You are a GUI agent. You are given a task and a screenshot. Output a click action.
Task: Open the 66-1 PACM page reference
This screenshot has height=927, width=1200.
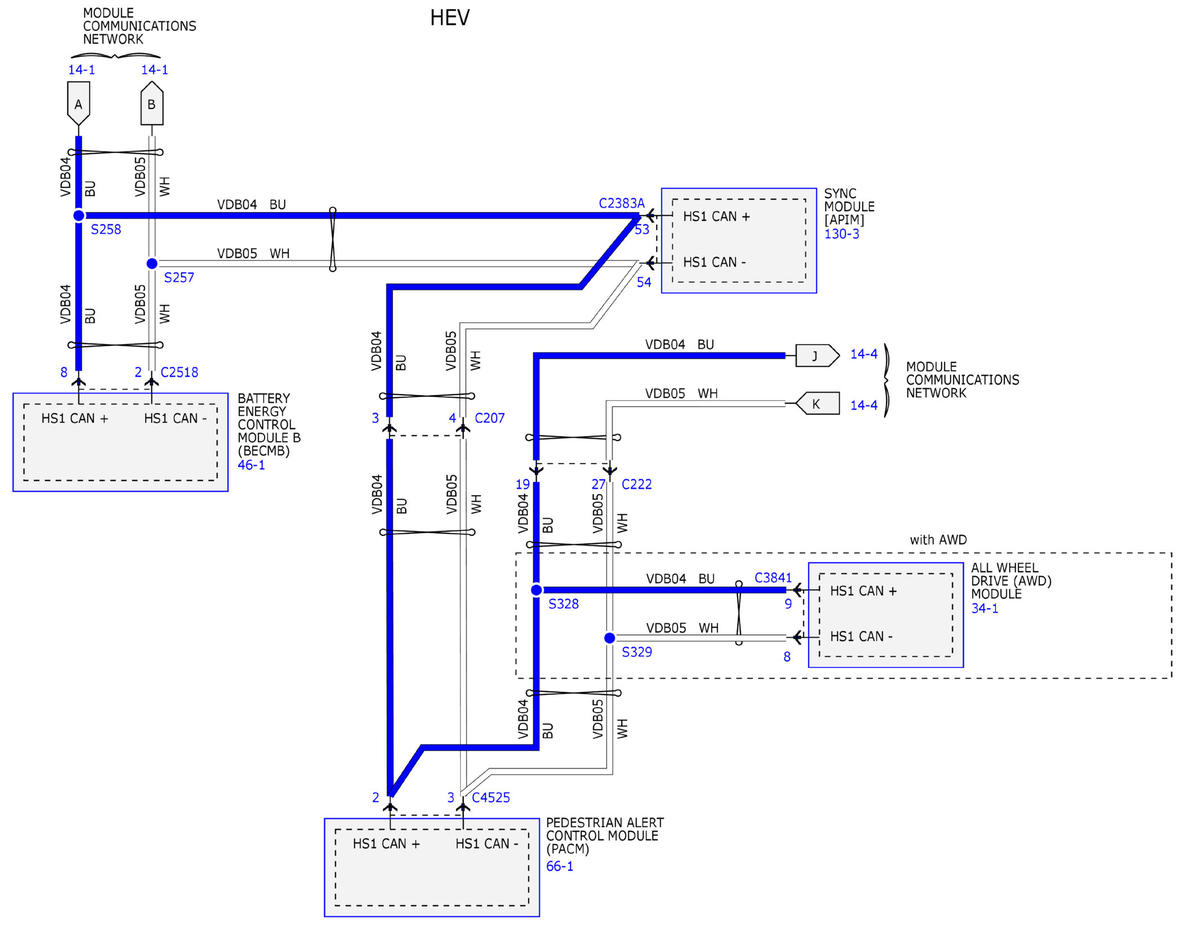(x=560, y=866)
